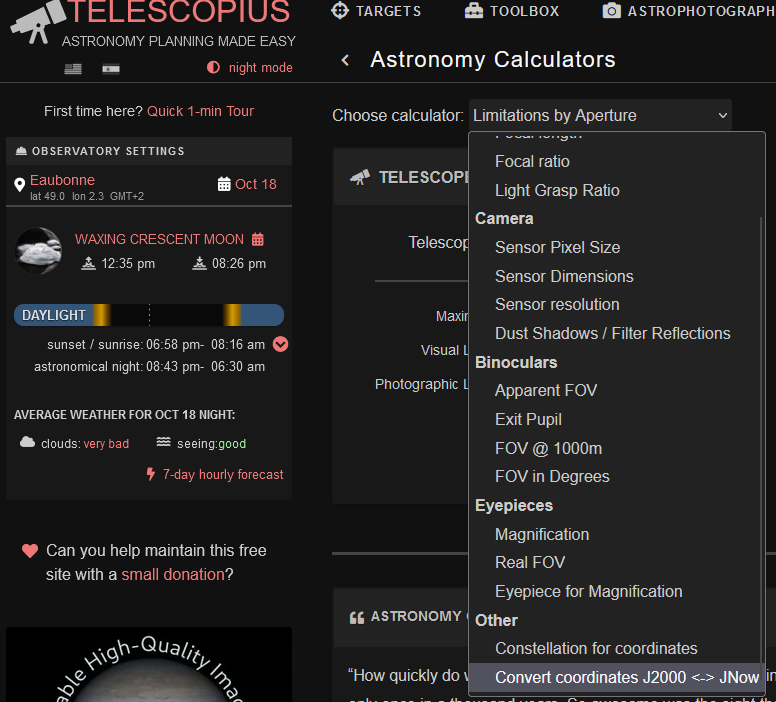This screenshot has height=702, width=776.
Task: Change the date Oct 18
Action: tap(256, 184)
